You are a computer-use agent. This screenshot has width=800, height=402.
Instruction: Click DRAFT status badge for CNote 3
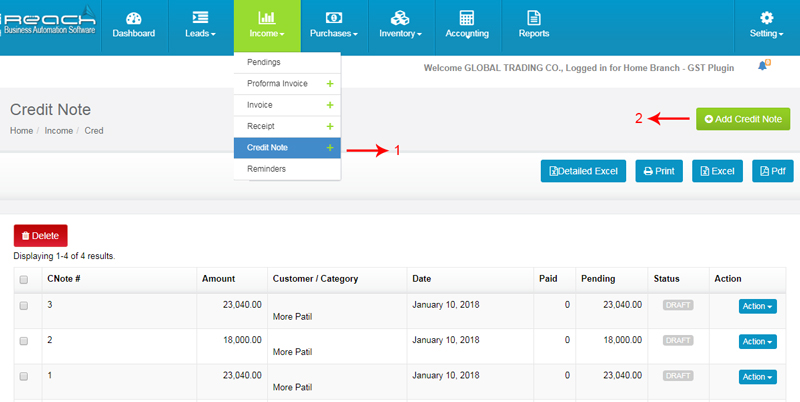click(x=678, y=305)
